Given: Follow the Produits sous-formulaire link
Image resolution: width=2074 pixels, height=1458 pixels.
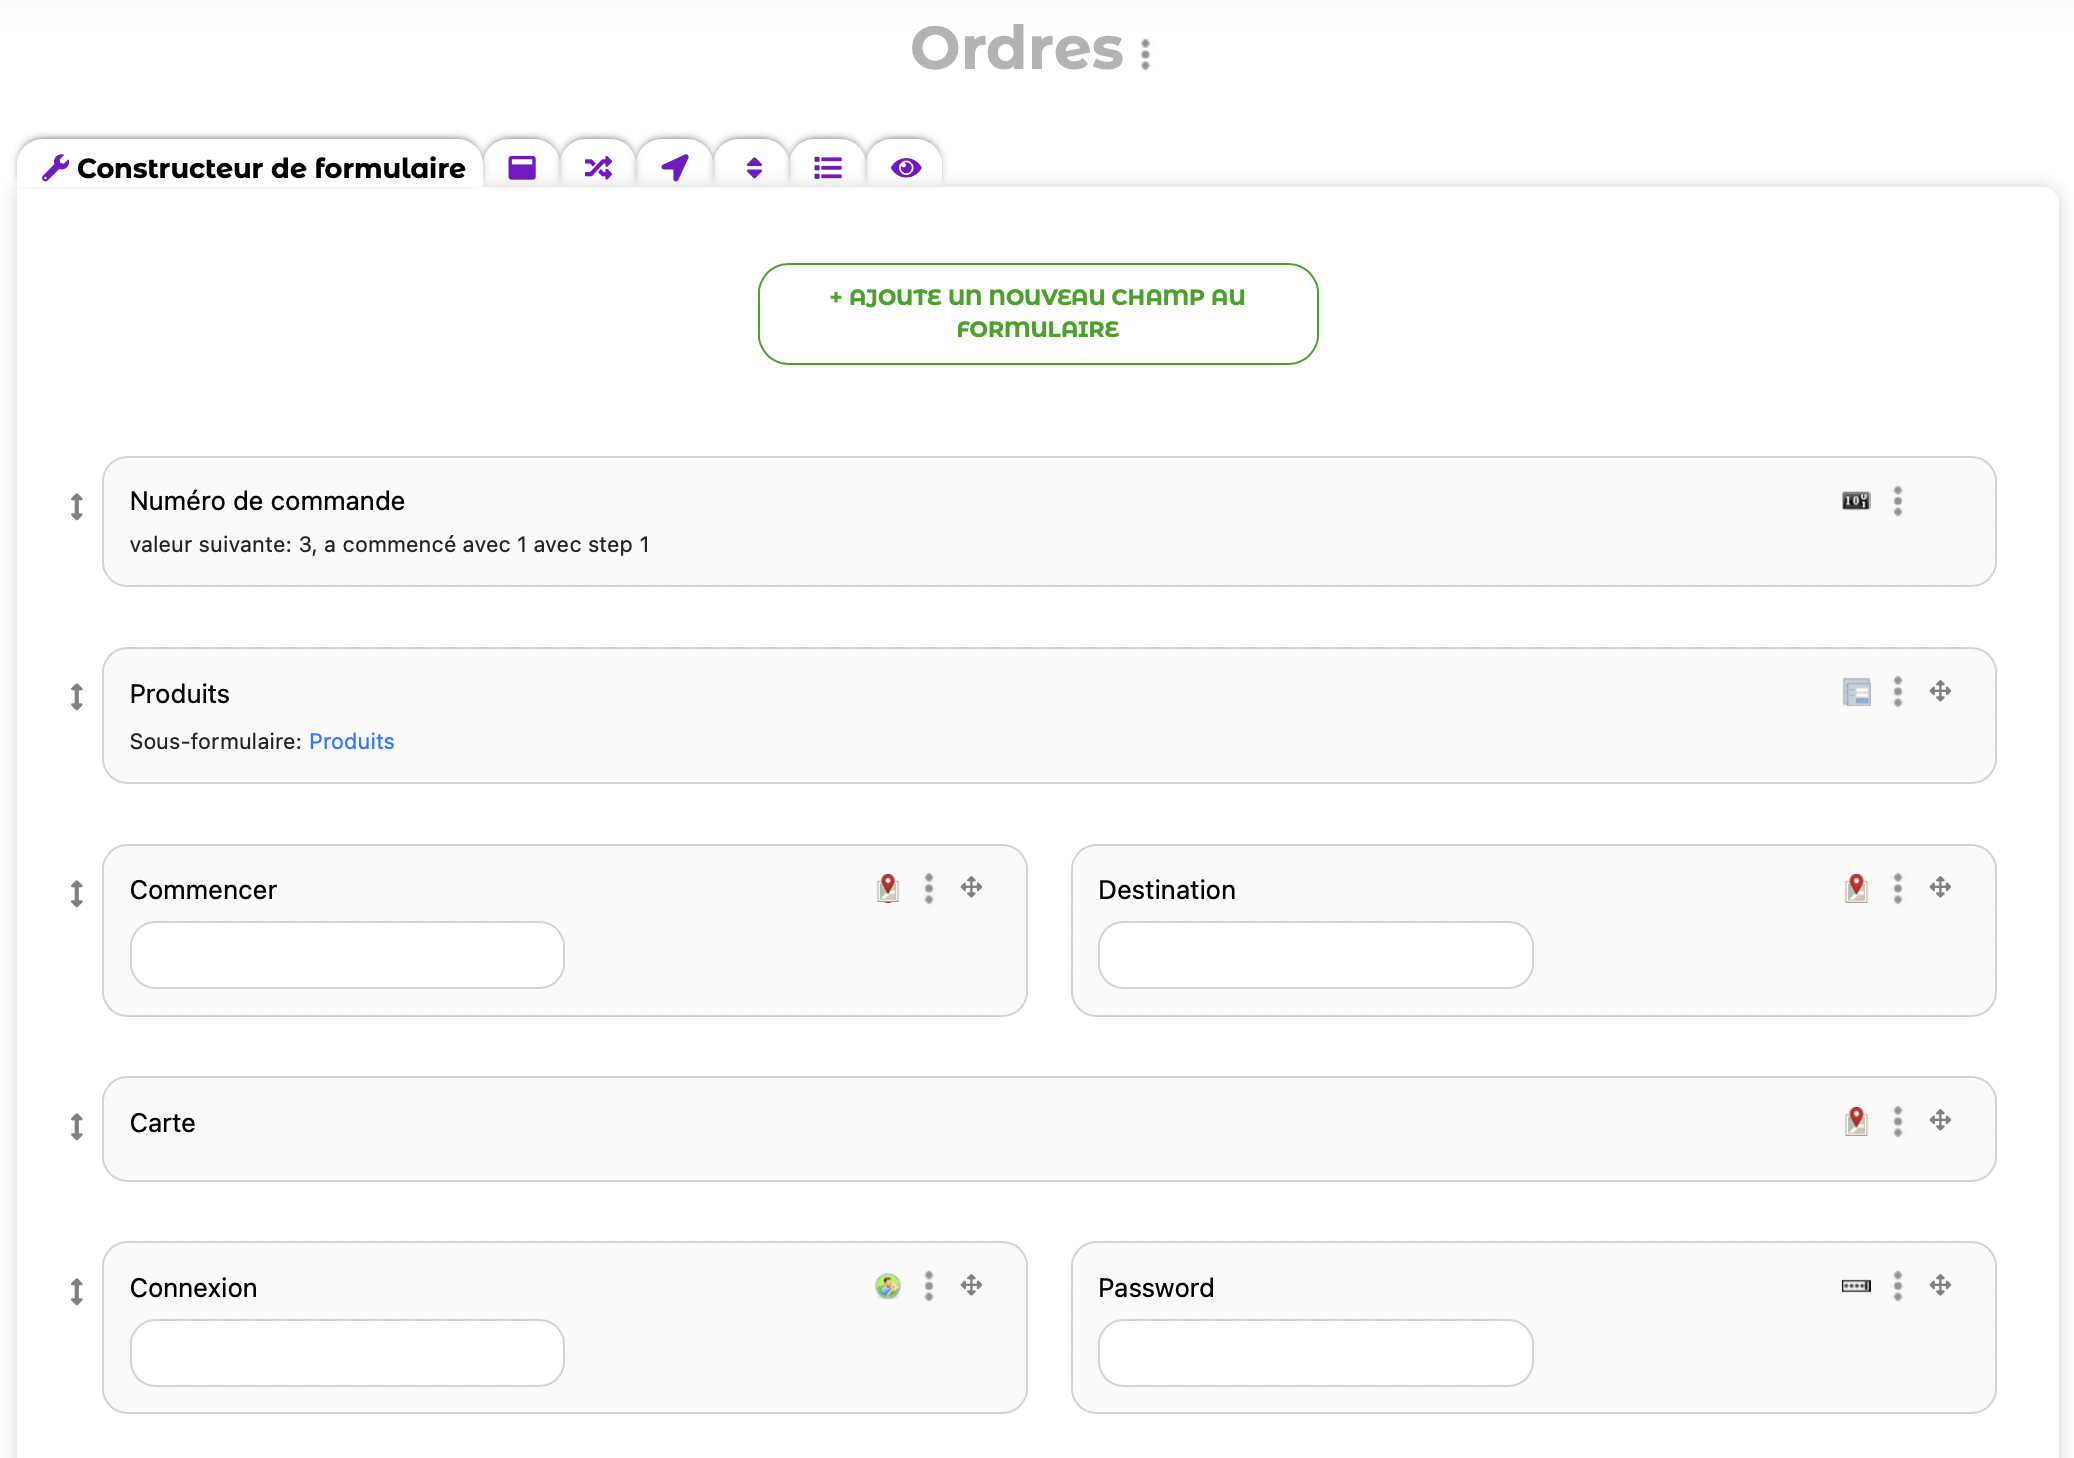Looking at the screenshot, I should (x=352, y=741).
